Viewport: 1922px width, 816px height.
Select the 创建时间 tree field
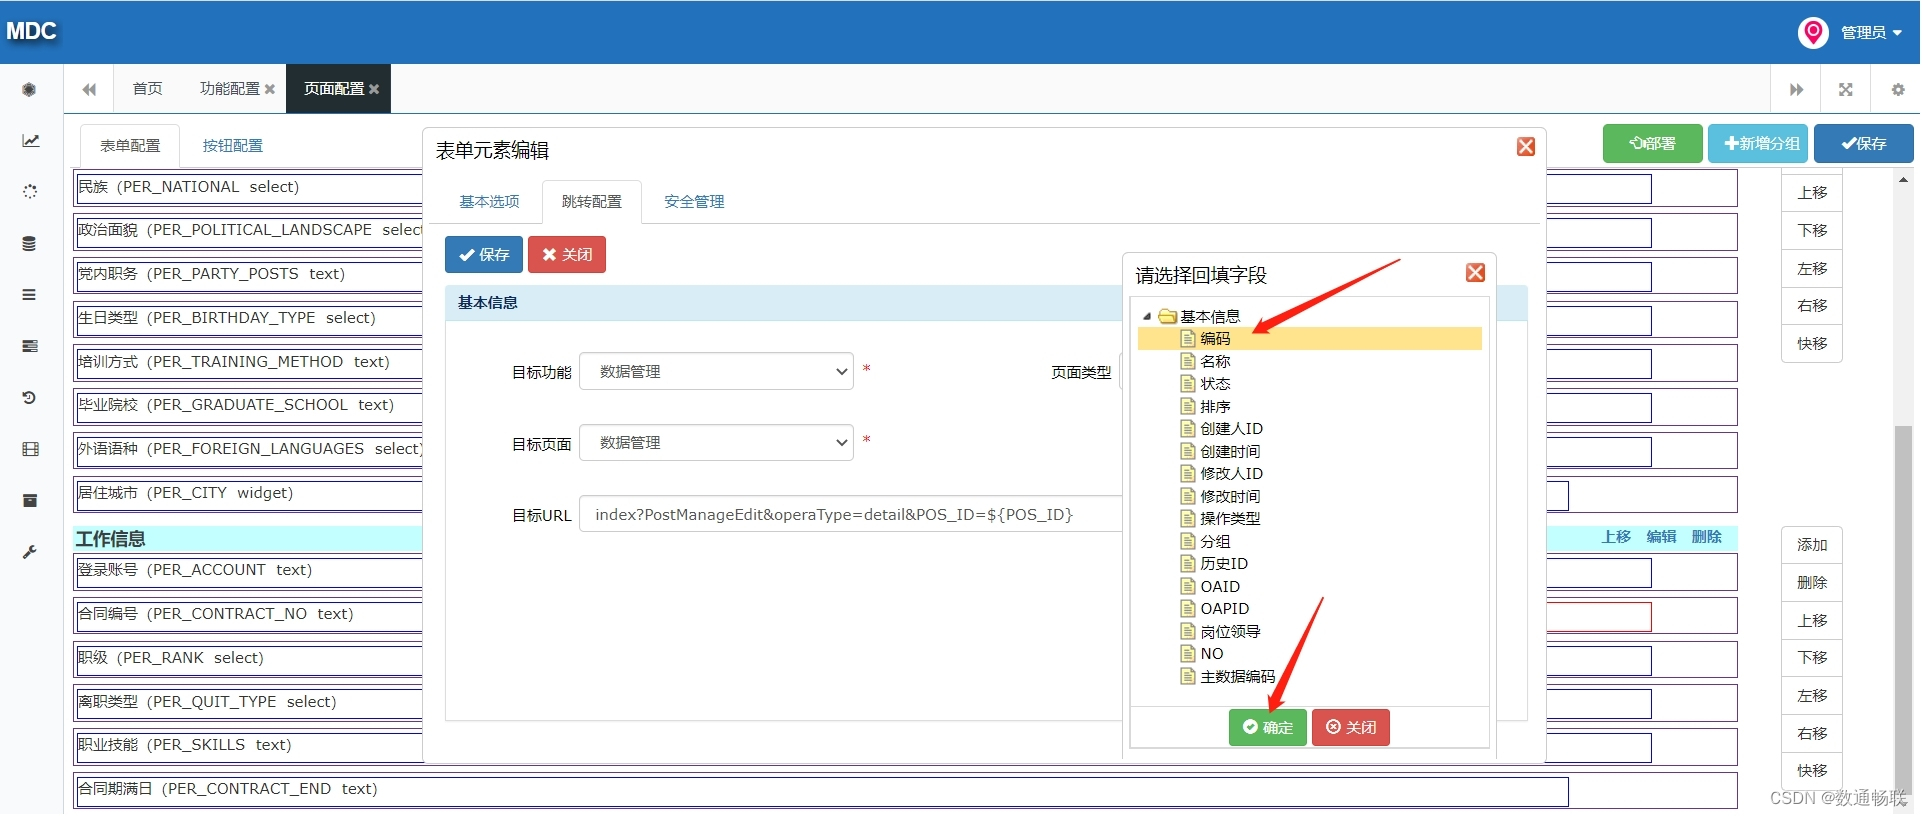(x=1230, y=452)
